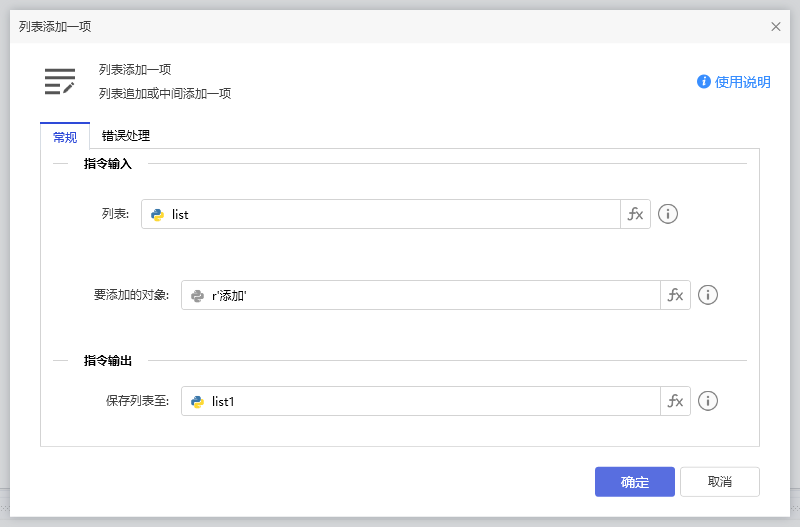
Task: Click the 保存列表至 field containing list1
Action: [x=430, y=401]
